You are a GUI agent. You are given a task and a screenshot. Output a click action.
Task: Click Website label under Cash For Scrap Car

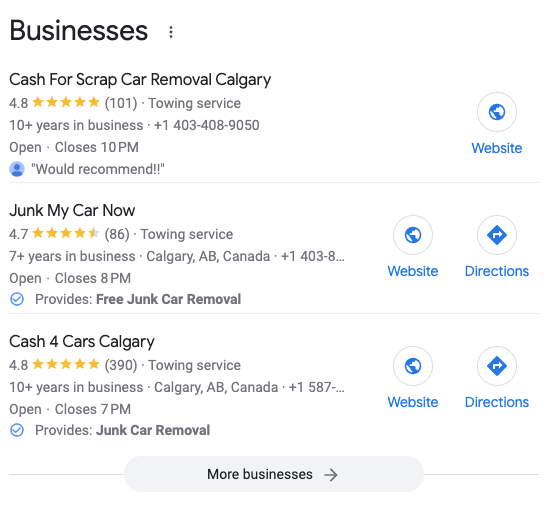[496, 148]
